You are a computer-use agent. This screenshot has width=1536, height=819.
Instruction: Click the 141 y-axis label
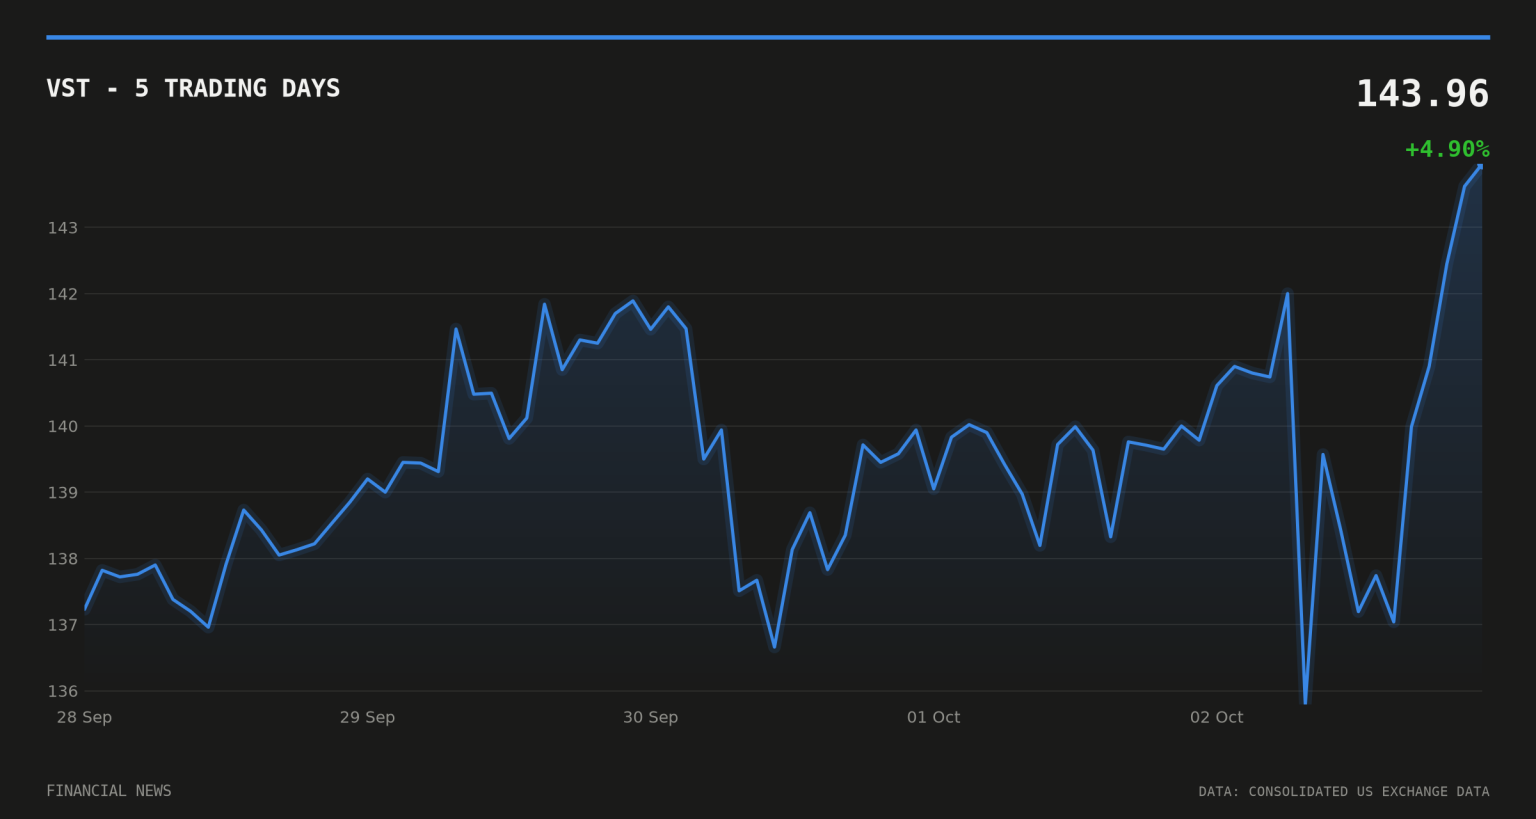tap(62, 360)
